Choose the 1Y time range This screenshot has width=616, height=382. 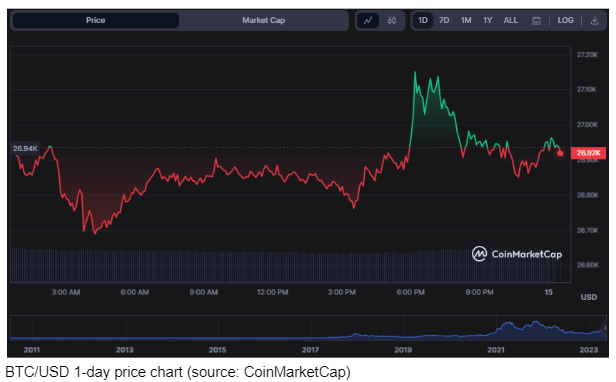point(488,20)
